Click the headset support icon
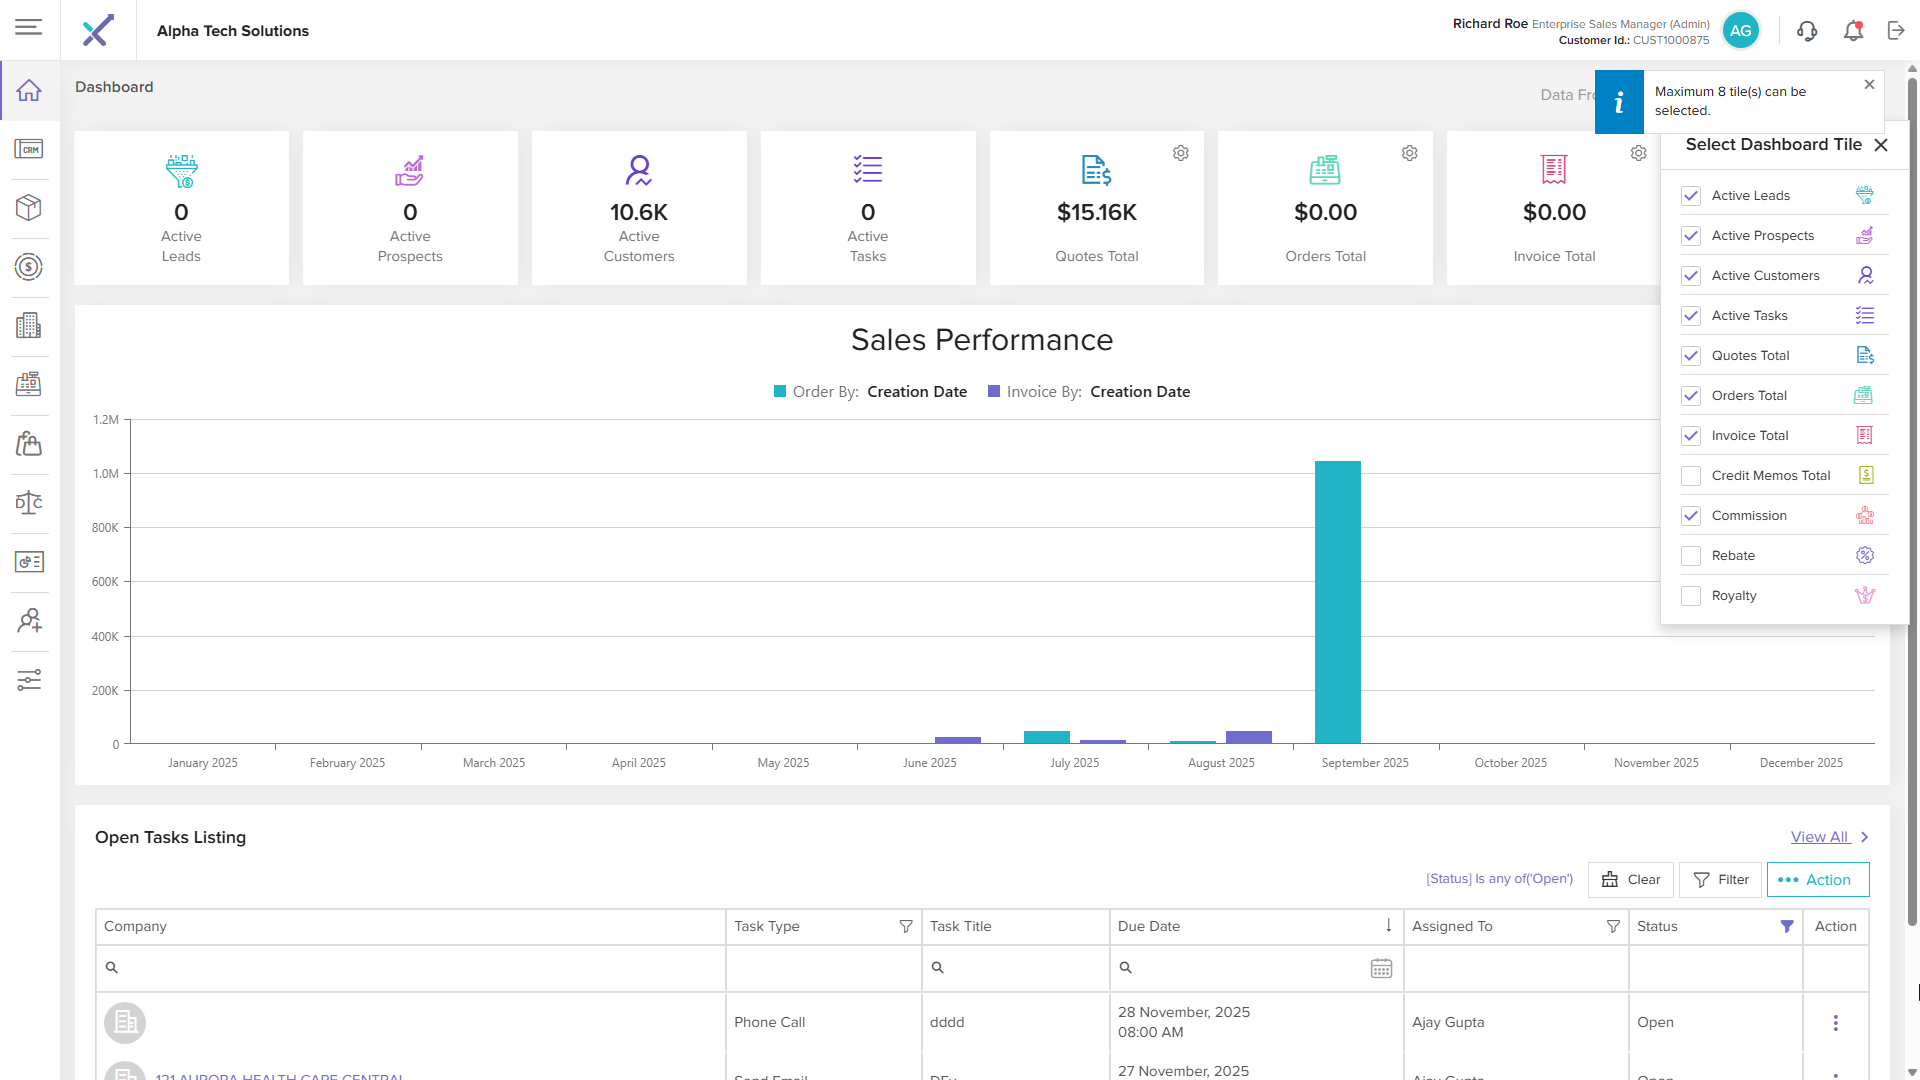 tap(1807, 31)
